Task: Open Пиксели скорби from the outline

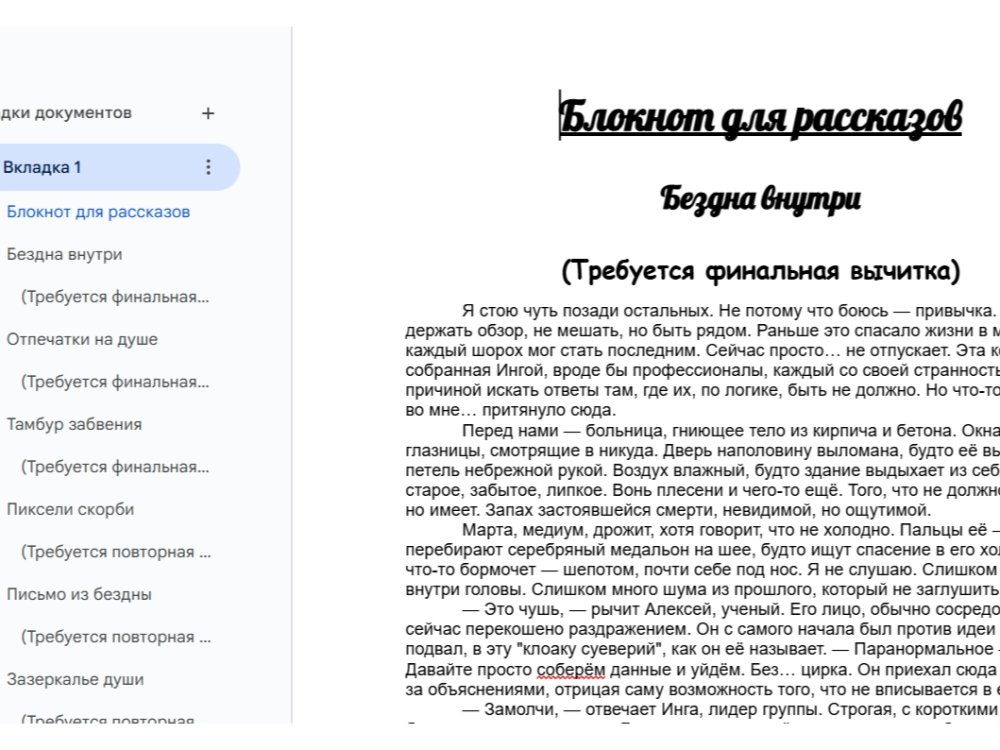Action: pos(70,509)
